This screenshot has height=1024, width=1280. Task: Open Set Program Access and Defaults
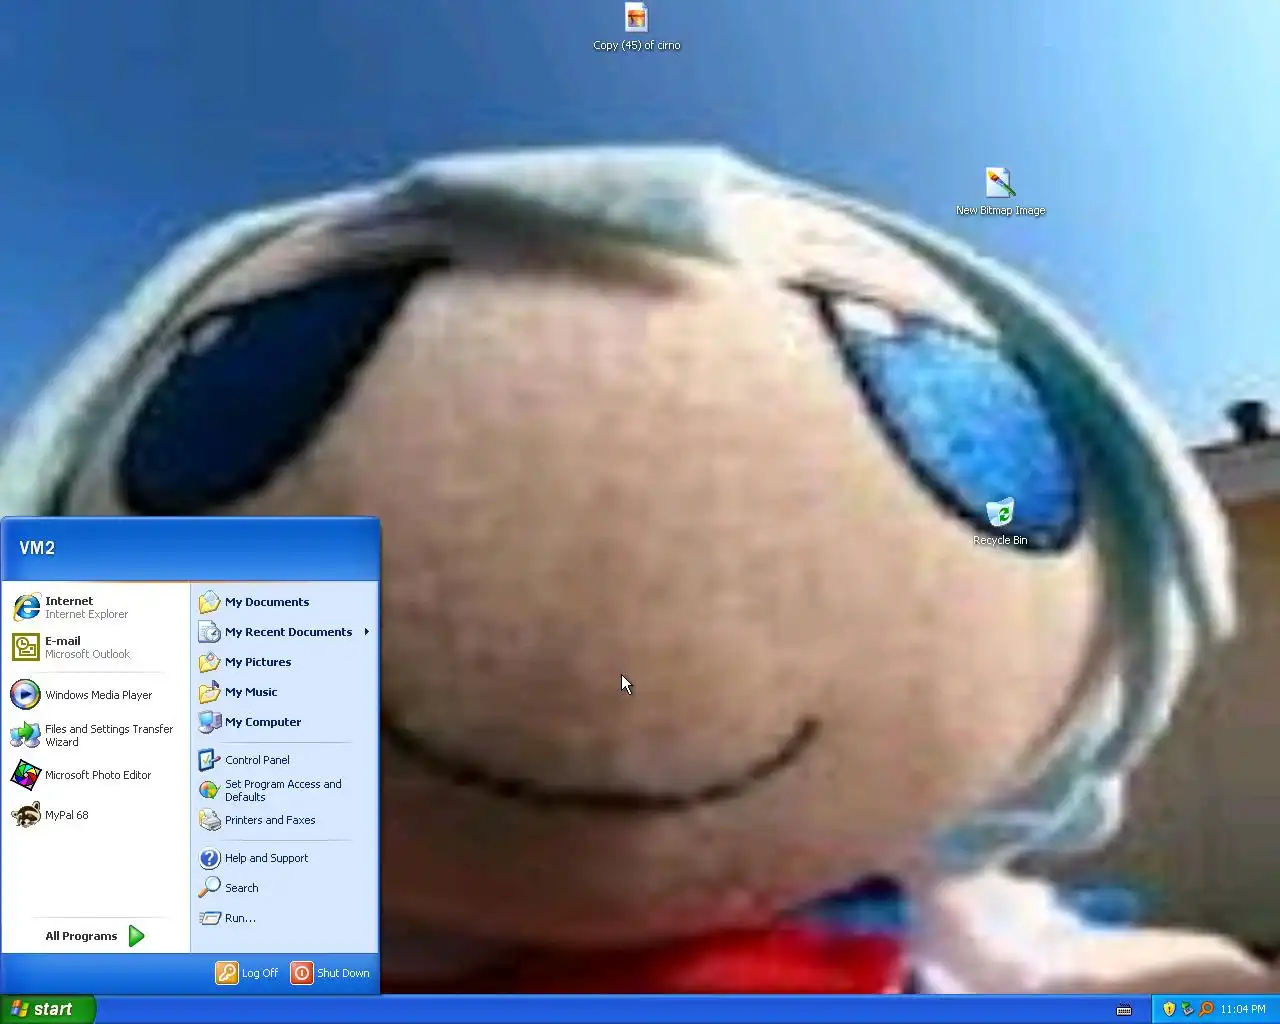click(x=284, y=790)
